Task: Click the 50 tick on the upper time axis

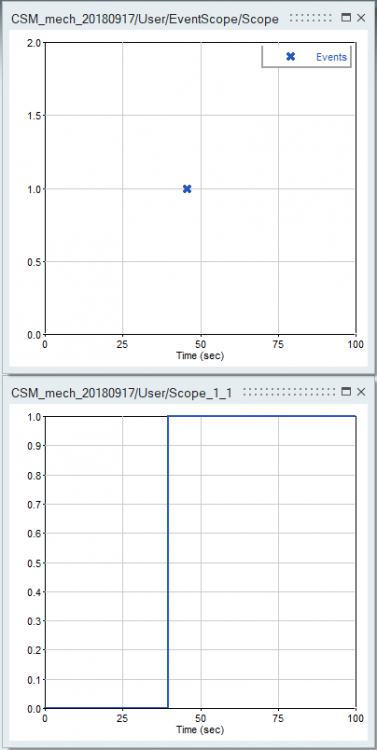Action: [200, 344]
